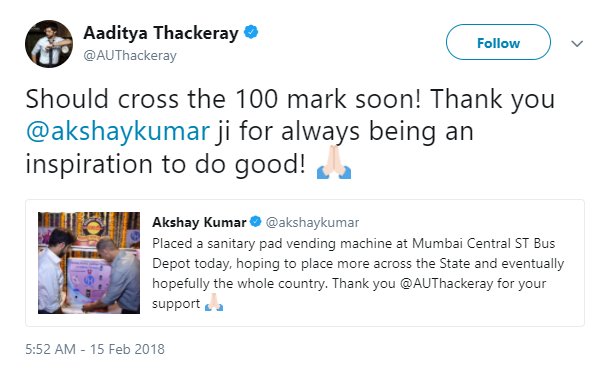Click @AUThackeray mention inside quoted tweet text

click(446, 283)
